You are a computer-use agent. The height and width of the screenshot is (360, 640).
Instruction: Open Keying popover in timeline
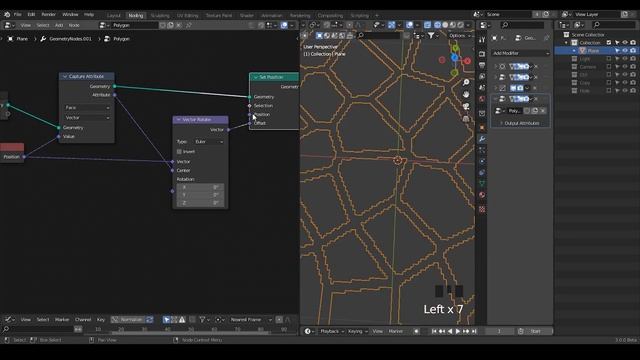tap(358, 331)
